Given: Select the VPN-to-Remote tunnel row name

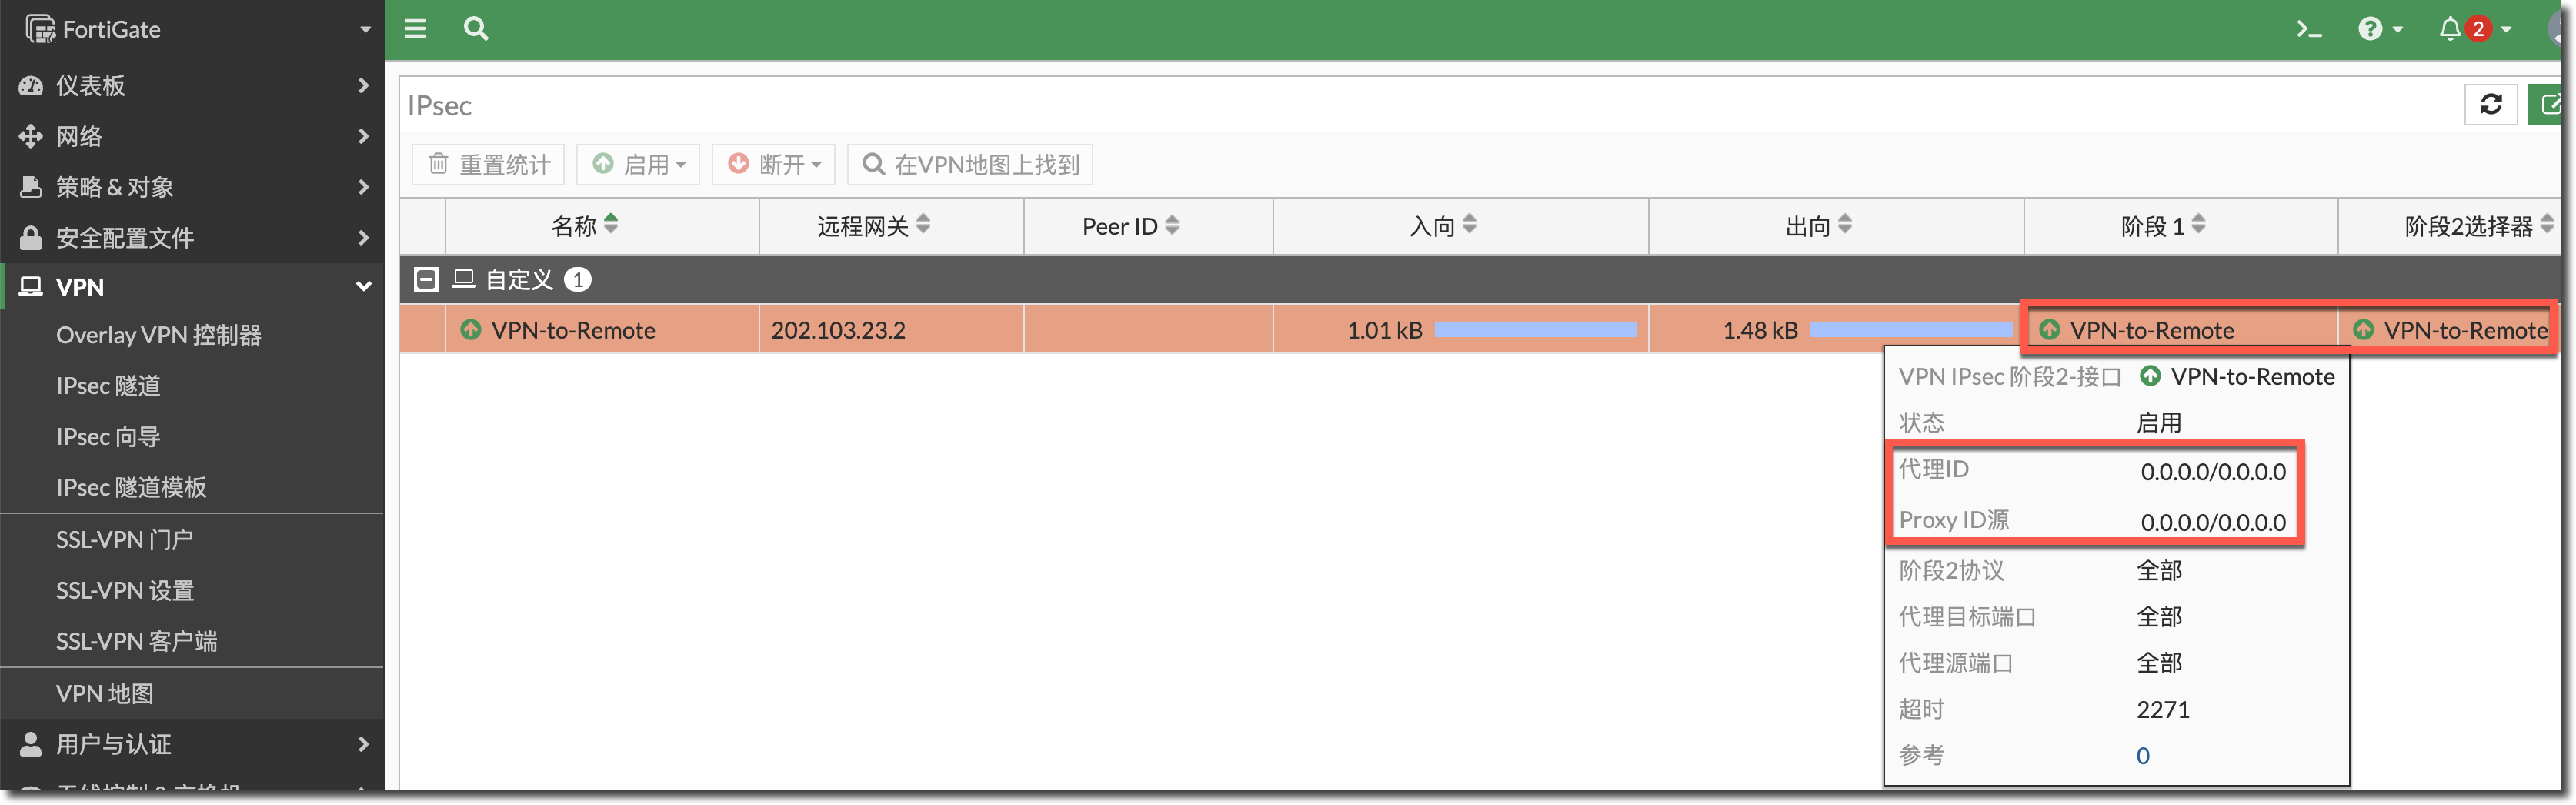Looking at the screenshot, I should [x=572, y=330].
